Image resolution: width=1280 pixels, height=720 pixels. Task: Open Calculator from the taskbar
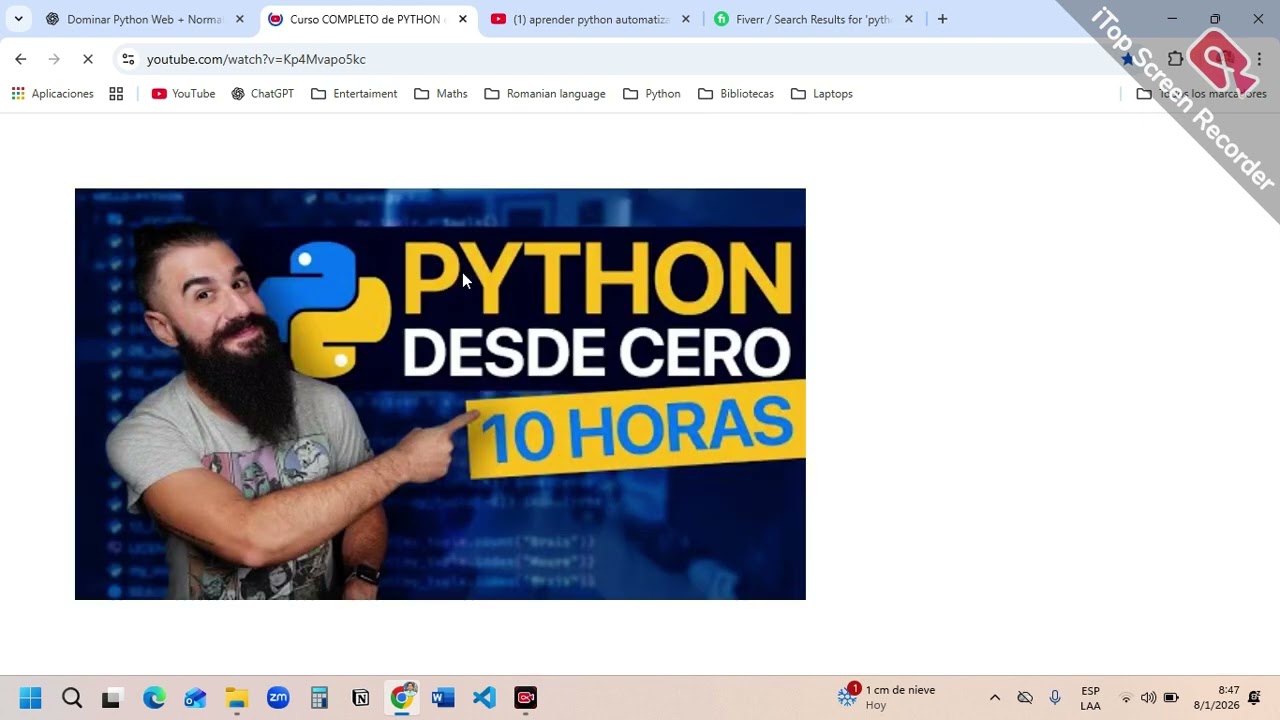click(x=319, y=697)
